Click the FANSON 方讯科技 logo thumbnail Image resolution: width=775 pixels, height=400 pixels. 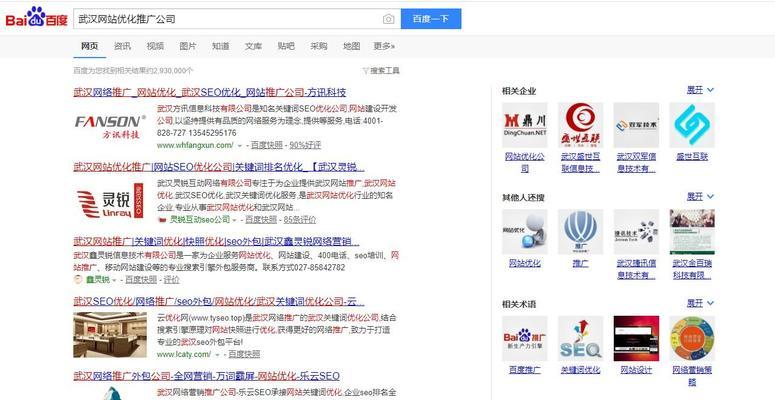(111, 127)
